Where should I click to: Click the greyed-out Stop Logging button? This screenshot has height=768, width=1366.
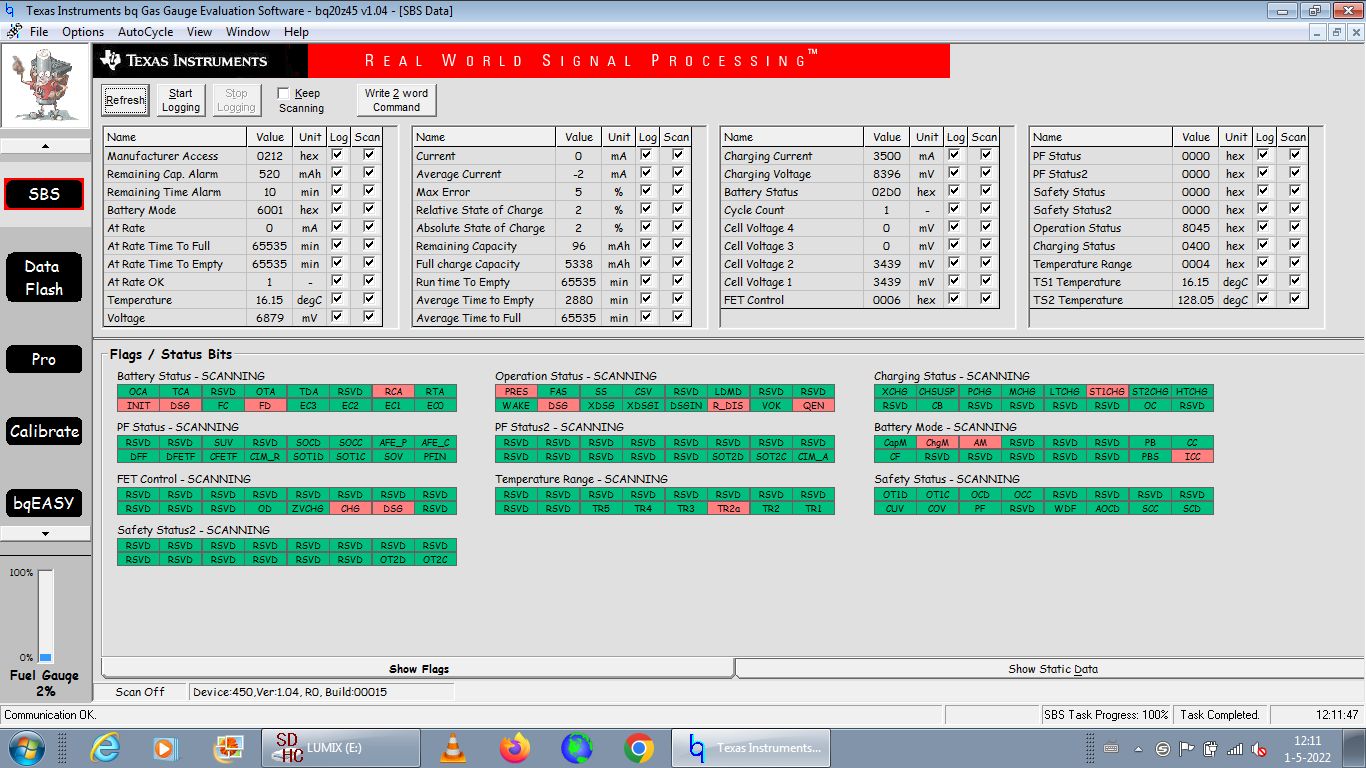click(236, 100)
